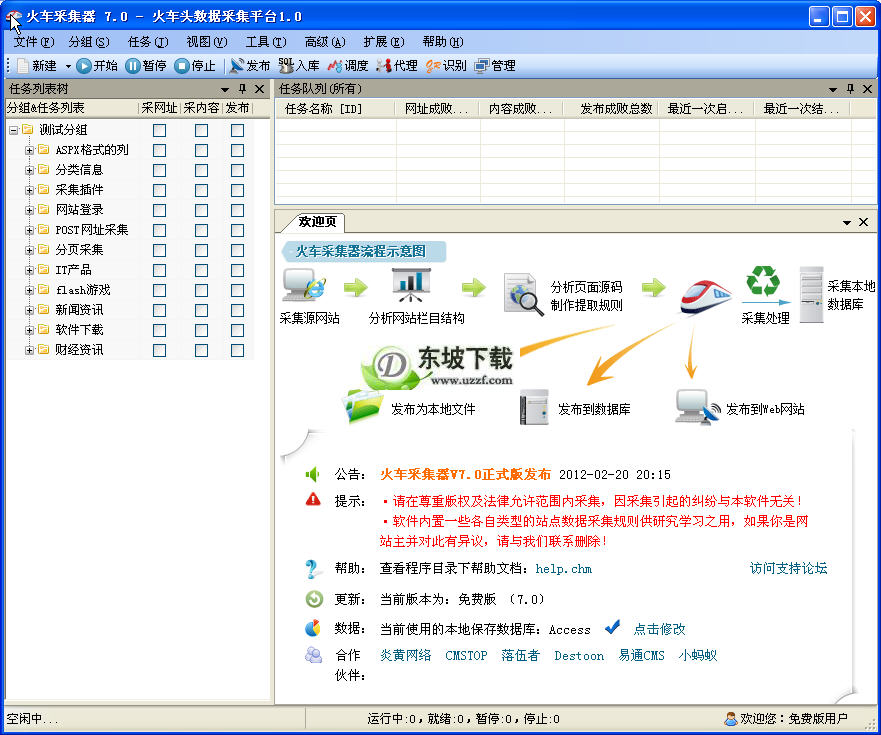Check 采内容 for ASPX格式的列
The height and width of the screenshot is (735, 881).
pos(201,151)
